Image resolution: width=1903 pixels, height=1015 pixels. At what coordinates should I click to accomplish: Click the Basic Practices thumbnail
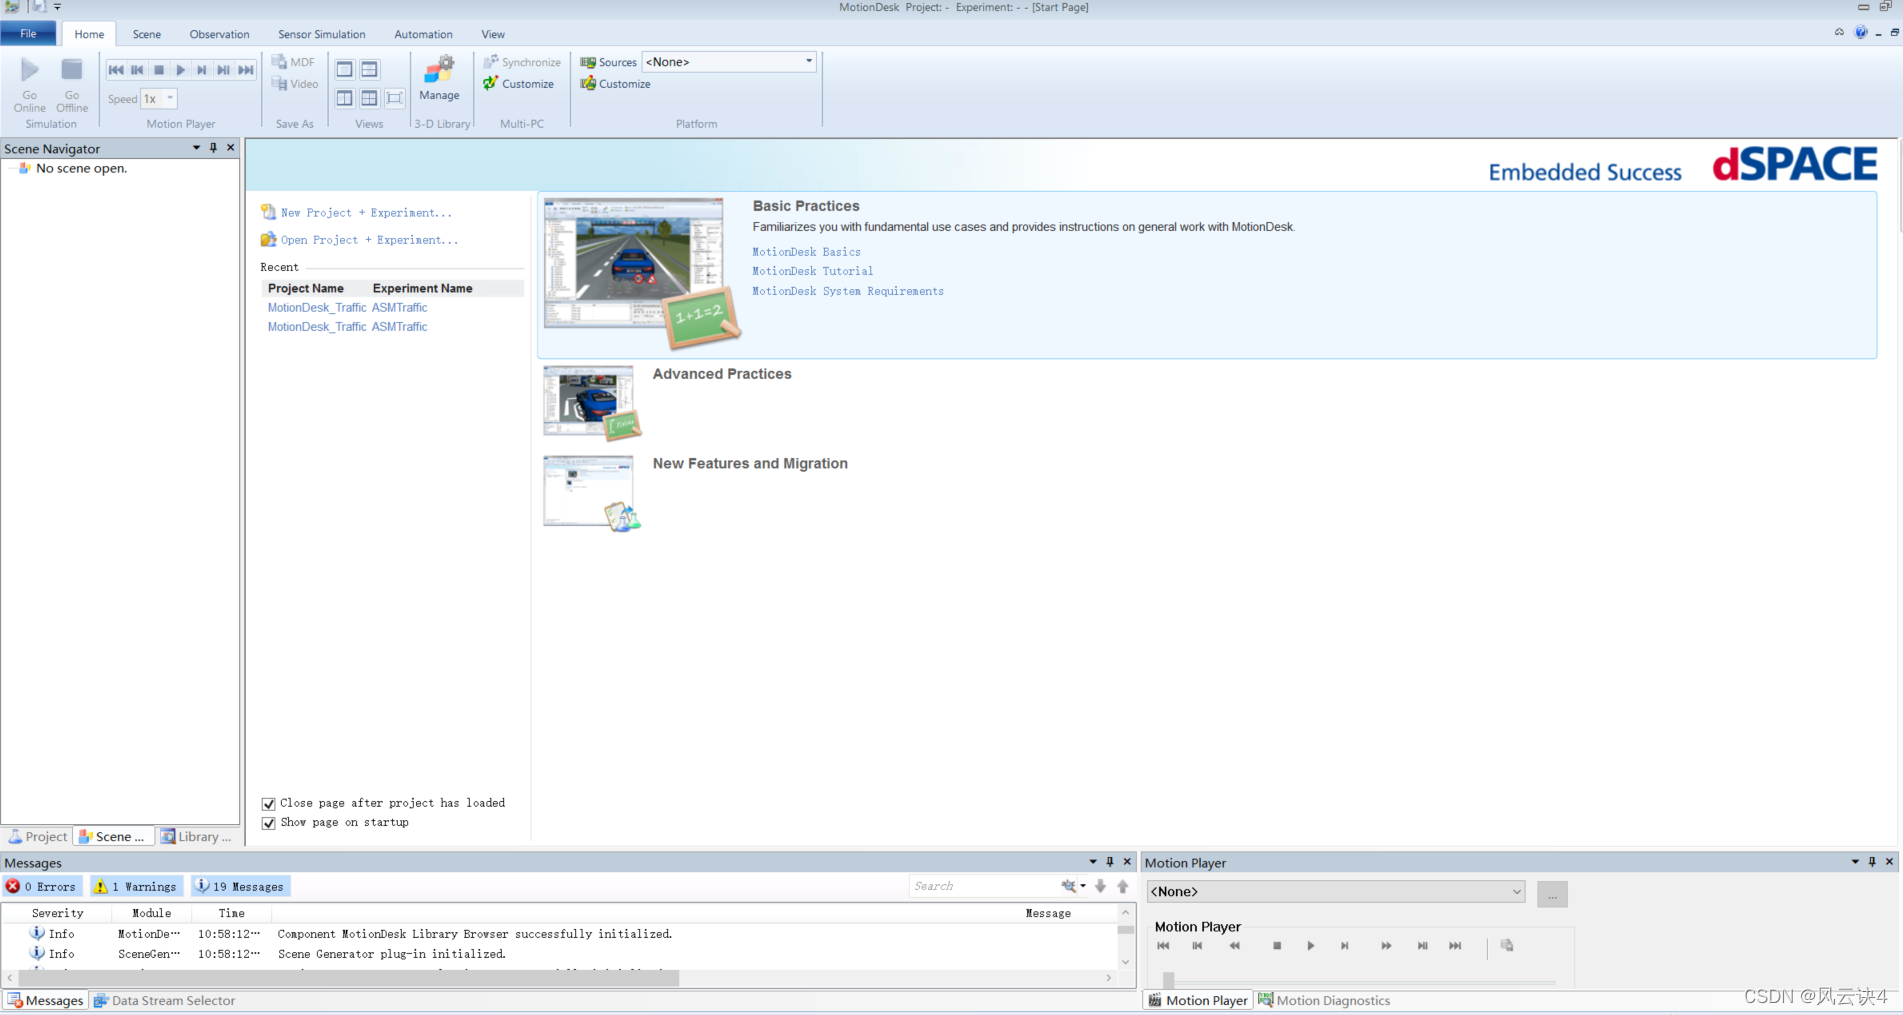(x=641, y=273)
